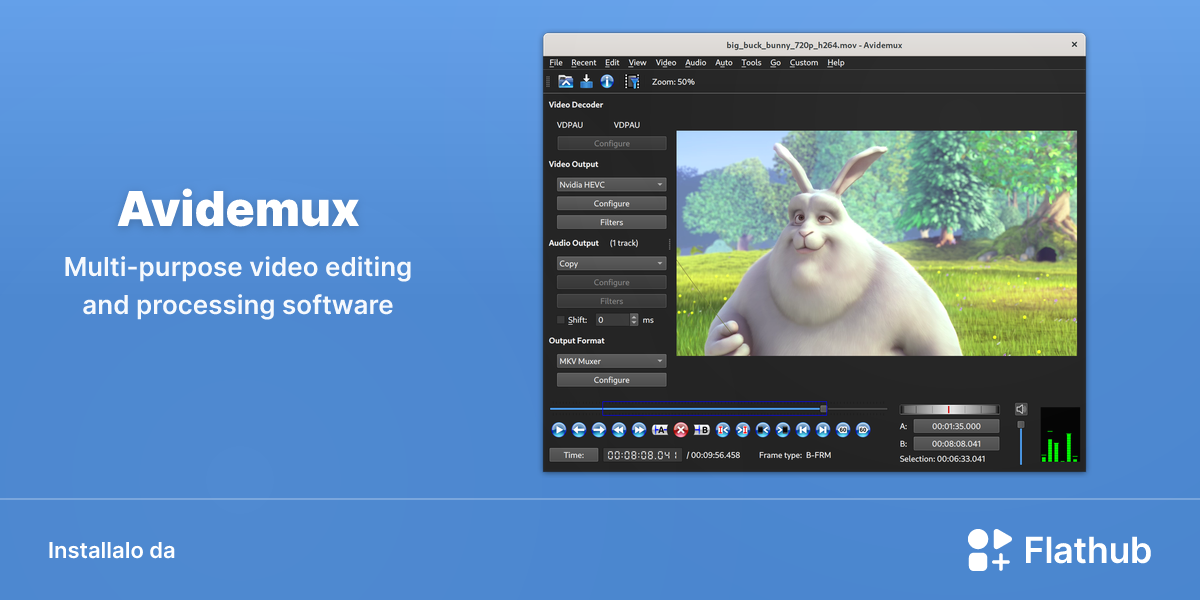
Task: Close the Avidemux window
Action: coord(1074,45)
